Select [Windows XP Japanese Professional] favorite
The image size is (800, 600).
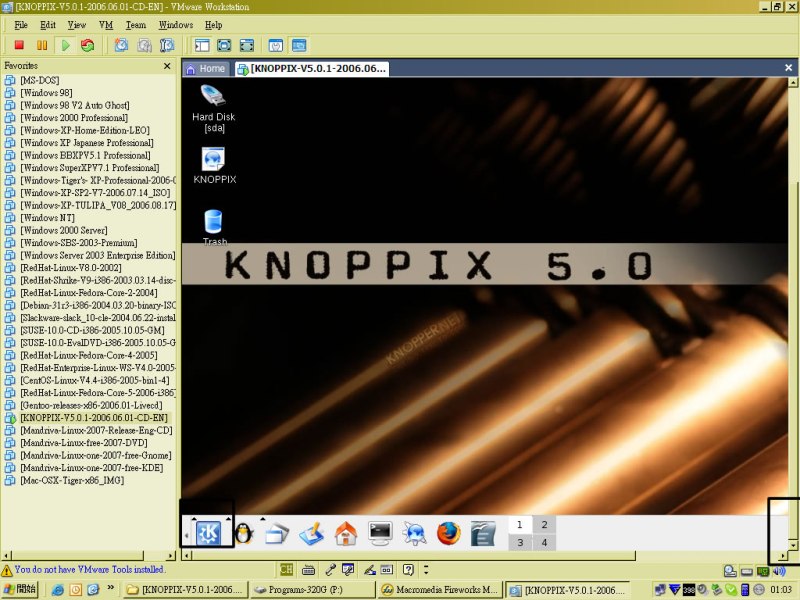87,143
